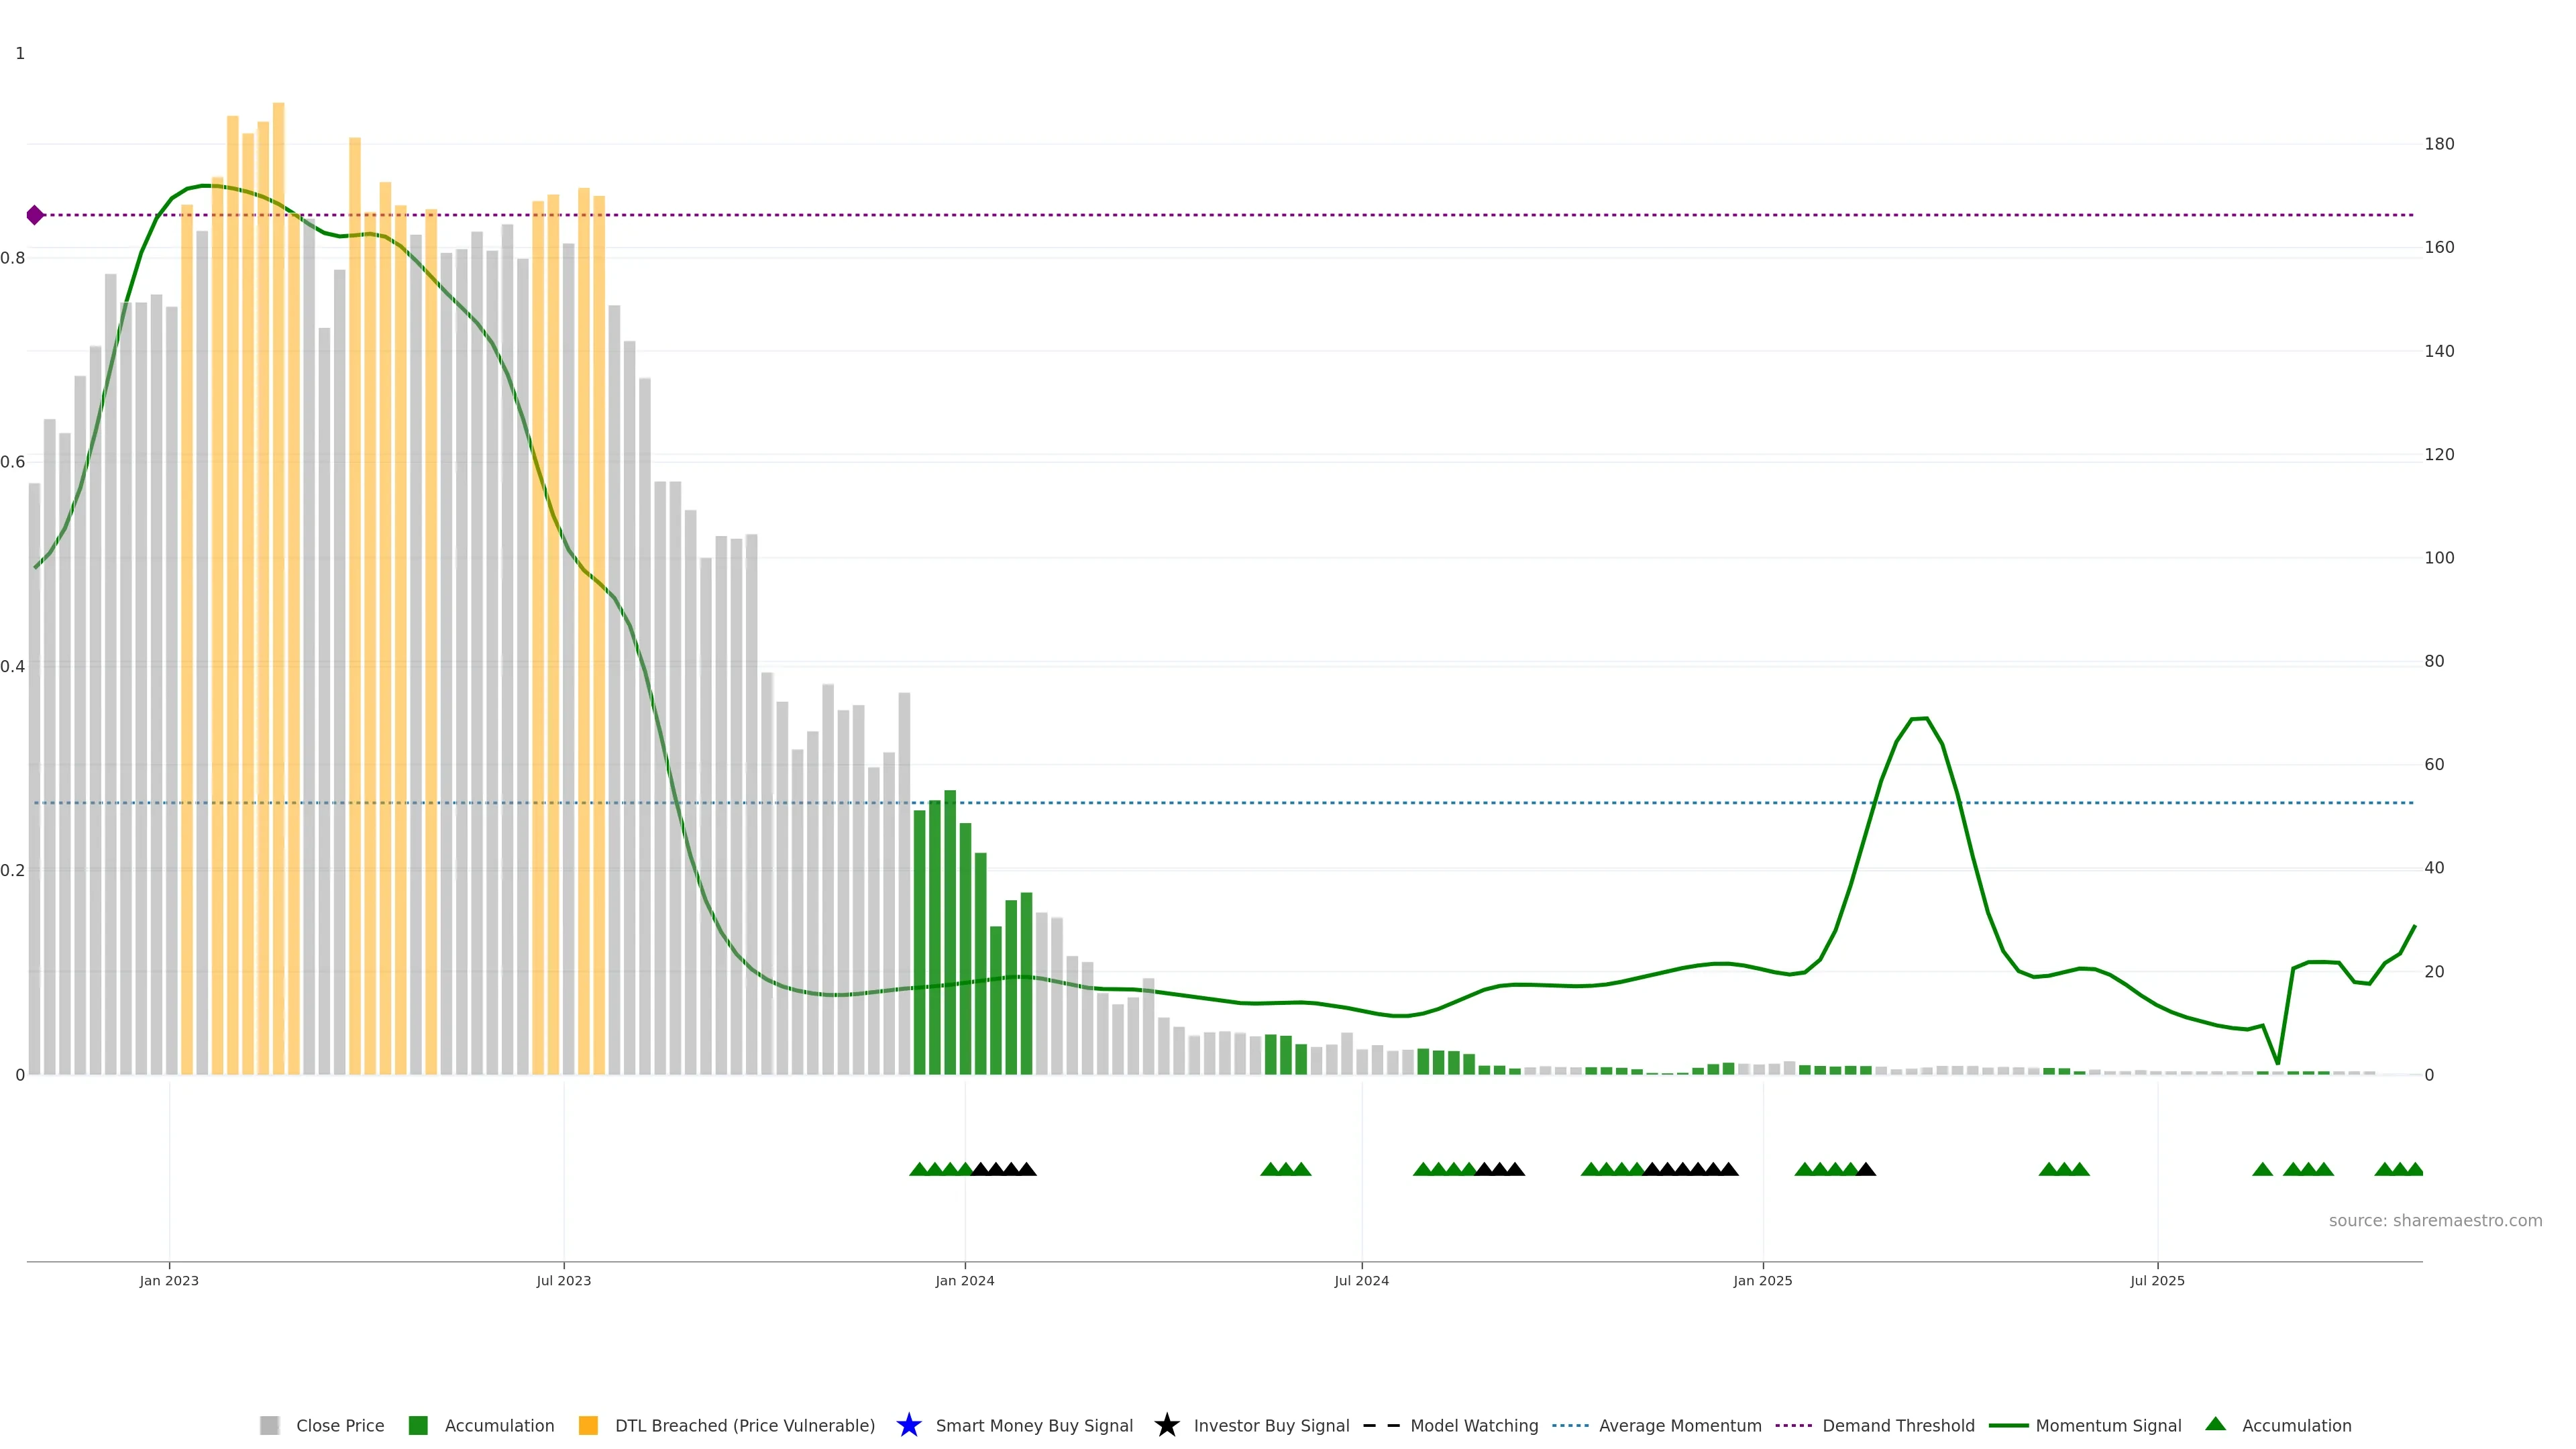
Task: Click the purple diamond Demand Threshold marker
Action: point(35,215)
